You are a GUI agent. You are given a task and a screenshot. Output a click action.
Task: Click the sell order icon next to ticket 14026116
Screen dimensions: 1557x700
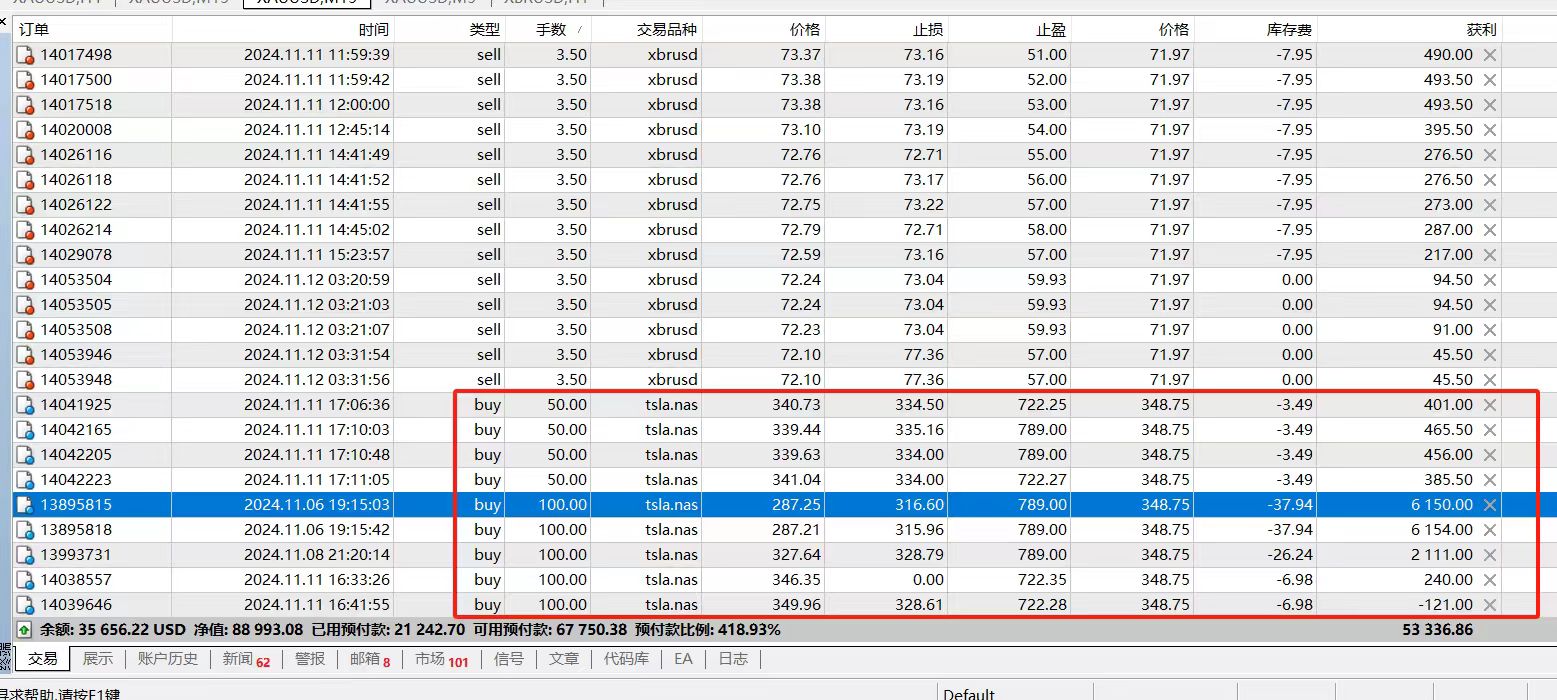click(24, 154)
